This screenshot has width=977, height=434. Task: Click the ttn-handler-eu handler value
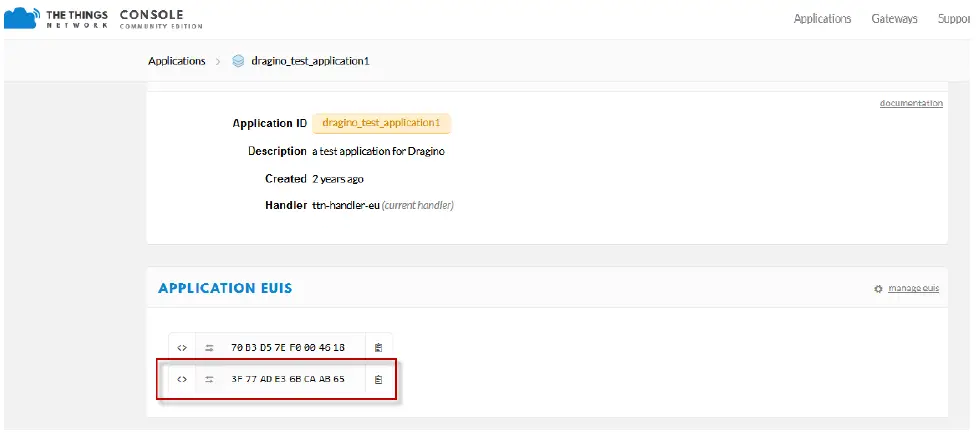coord(346,205)
